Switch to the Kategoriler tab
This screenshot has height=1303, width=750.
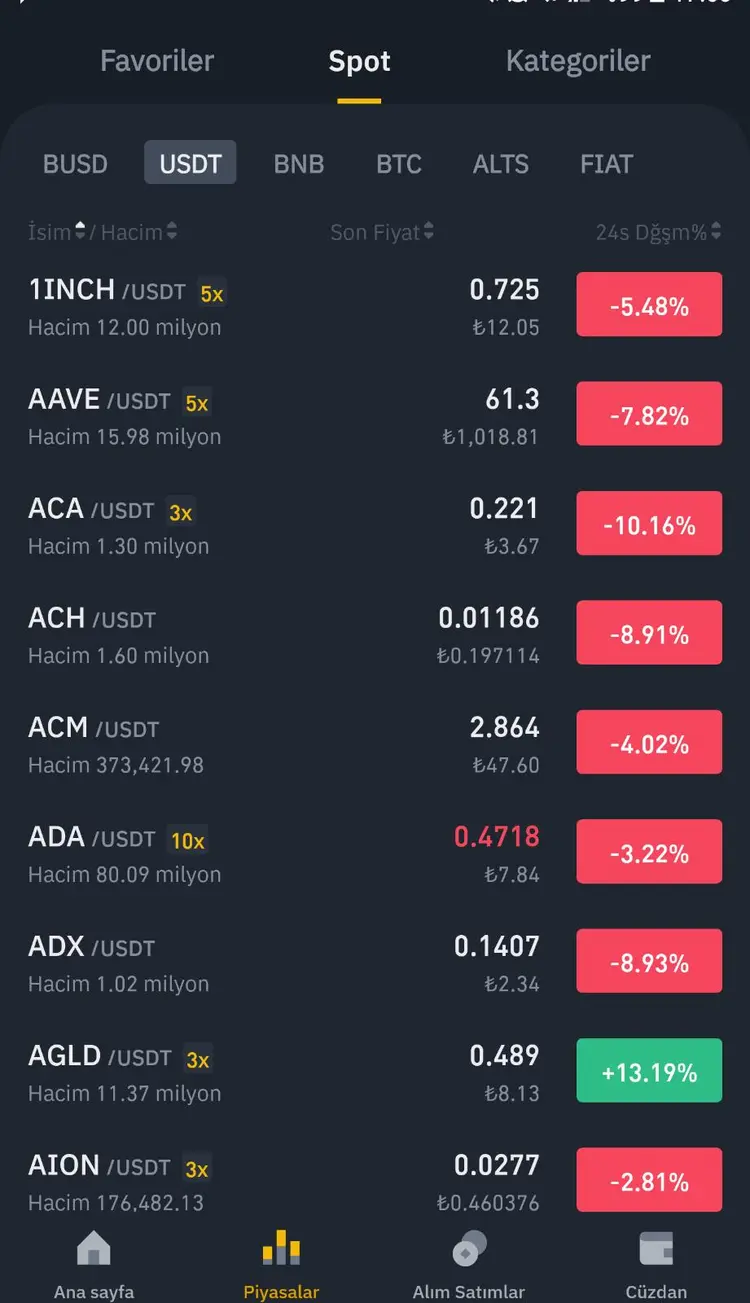click(x=578, y=61)
